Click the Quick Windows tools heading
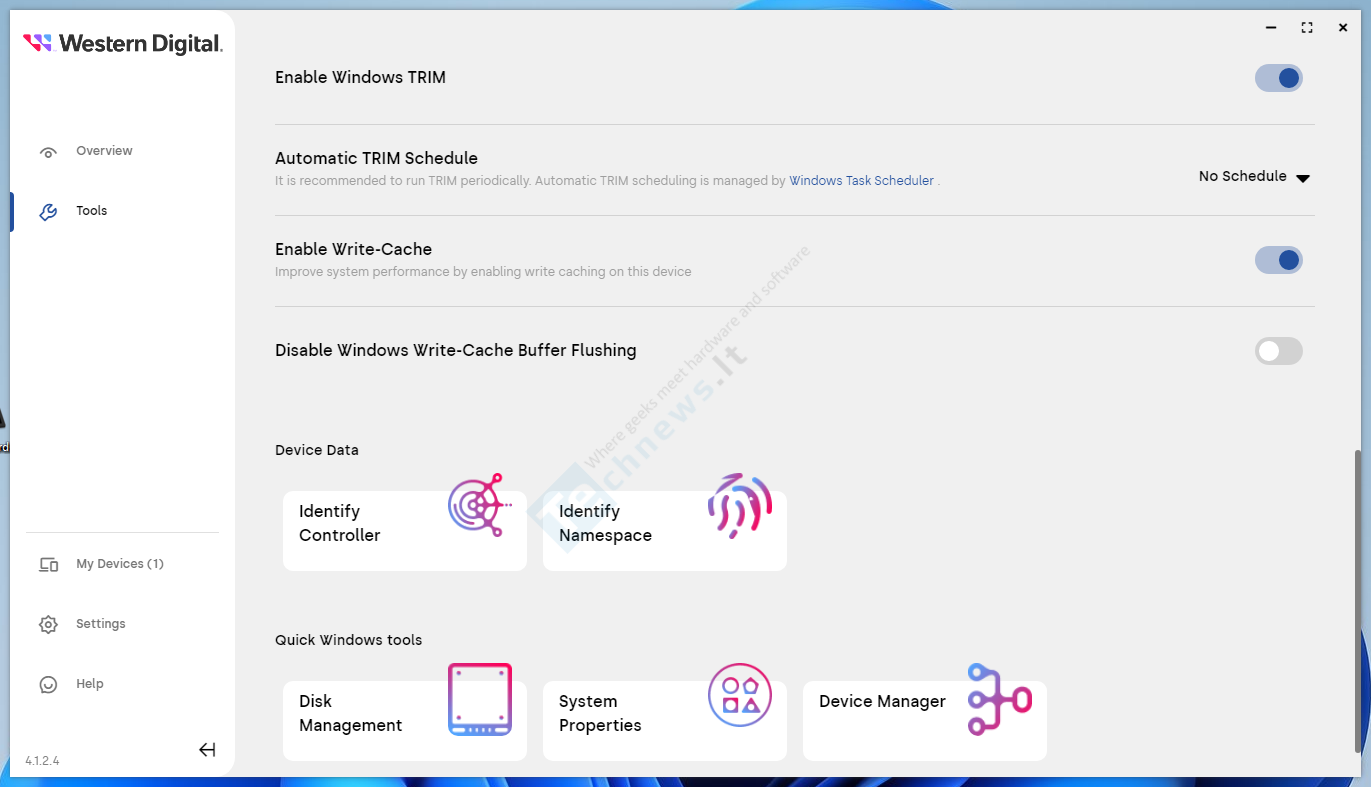The image size is (1371, 787). (x=349, y=640)
